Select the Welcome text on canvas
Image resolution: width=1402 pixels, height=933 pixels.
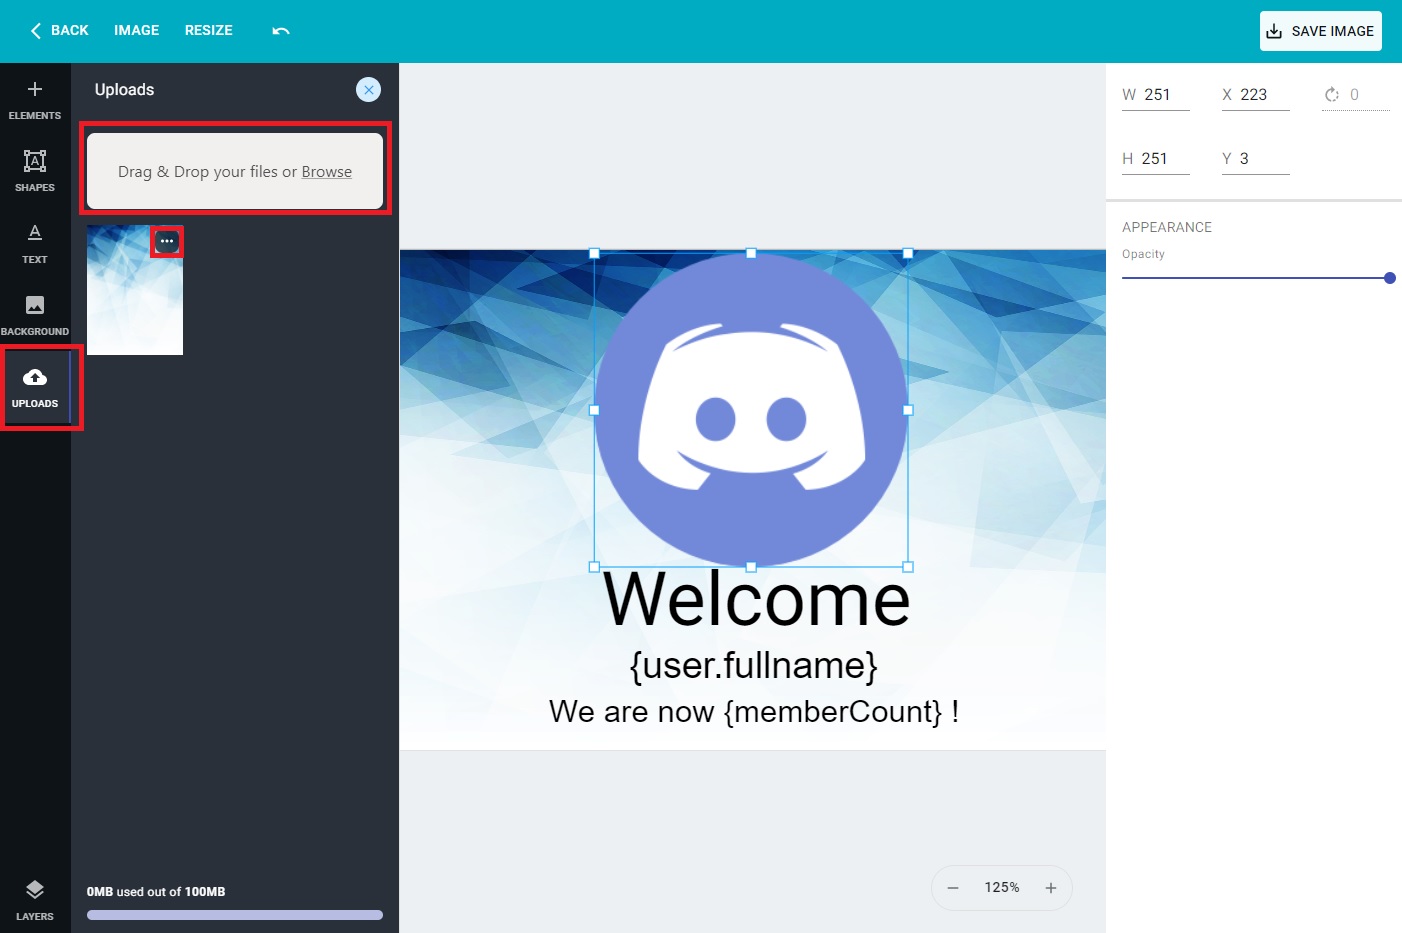point(757,600)
